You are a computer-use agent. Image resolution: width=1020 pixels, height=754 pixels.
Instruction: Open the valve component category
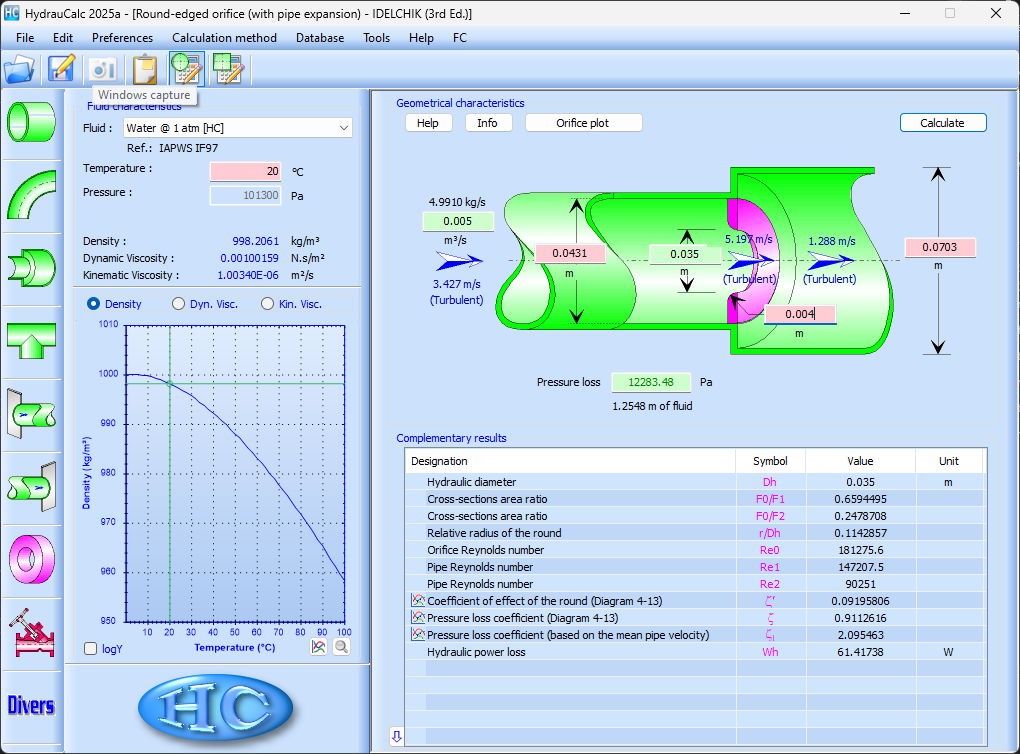pos(32,630)
